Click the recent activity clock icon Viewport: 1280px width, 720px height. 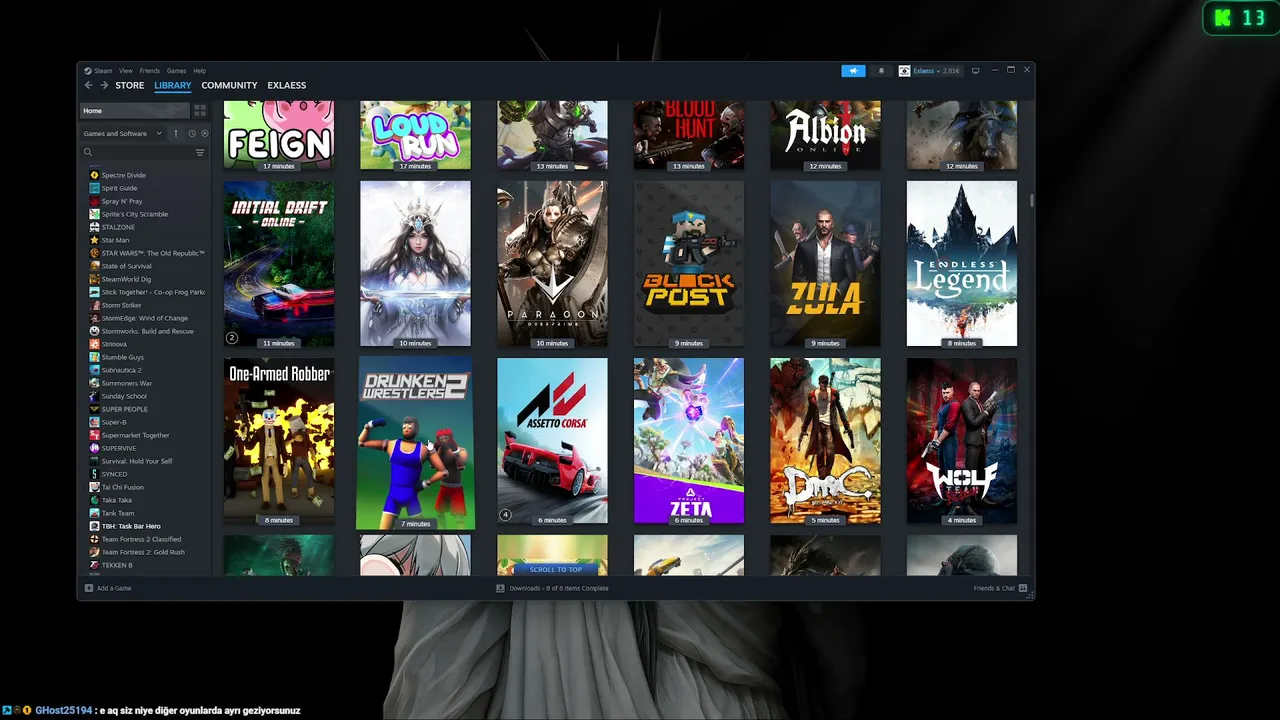click(191, 133)
